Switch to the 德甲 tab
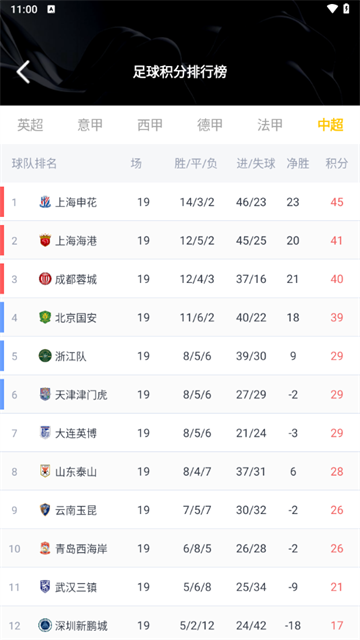360x640 pixels. click(210, 125)
